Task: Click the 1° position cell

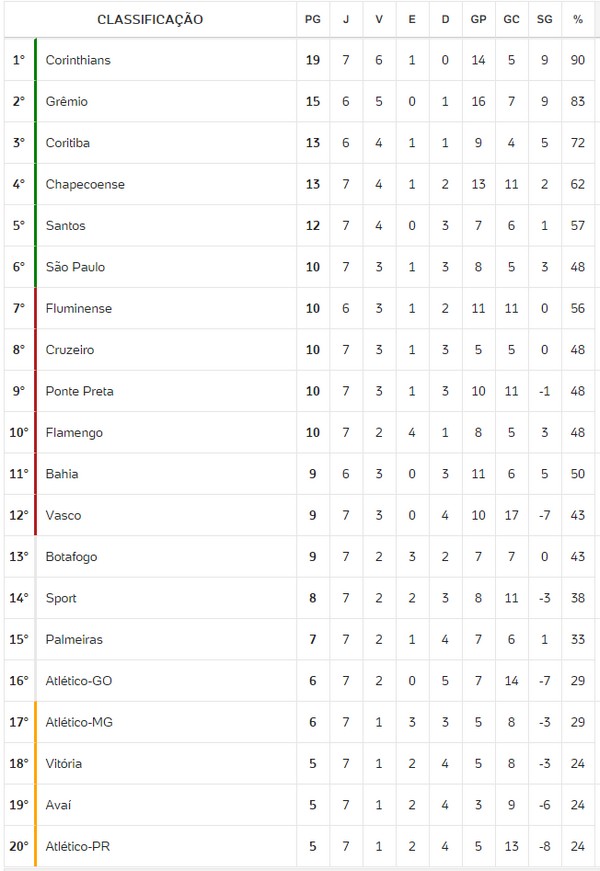Action: tap(18, 60)
